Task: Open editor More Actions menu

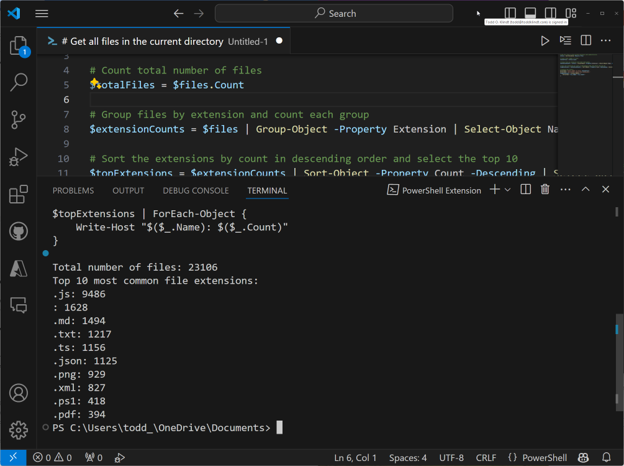Action: 606,41
